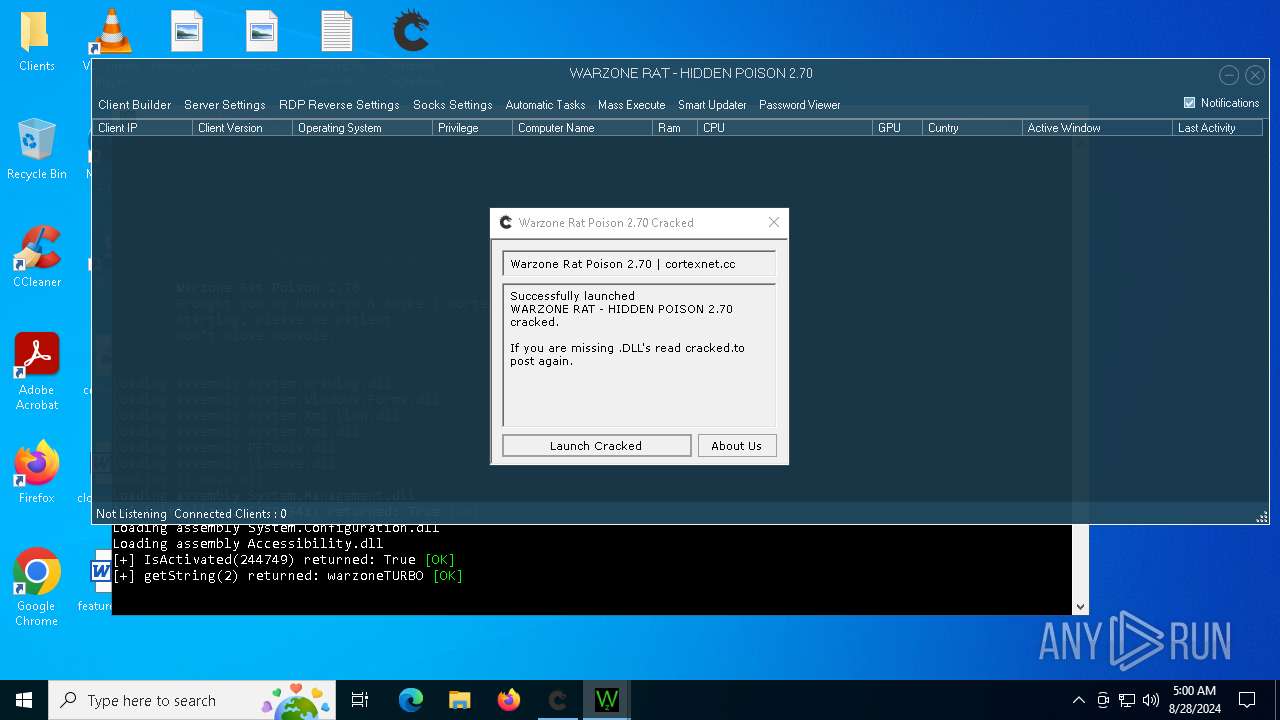Click the 'Not Listening' status text
Image resolution: width=1280 pixels, height=720 pixels.
point(131,514)
